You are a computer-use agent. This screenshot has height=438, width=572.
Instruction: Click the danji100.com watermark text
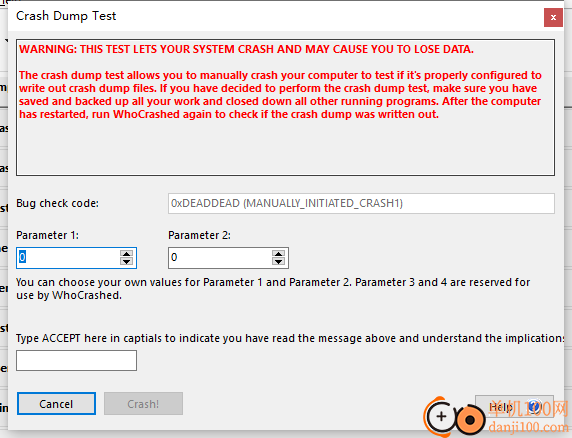528,427
